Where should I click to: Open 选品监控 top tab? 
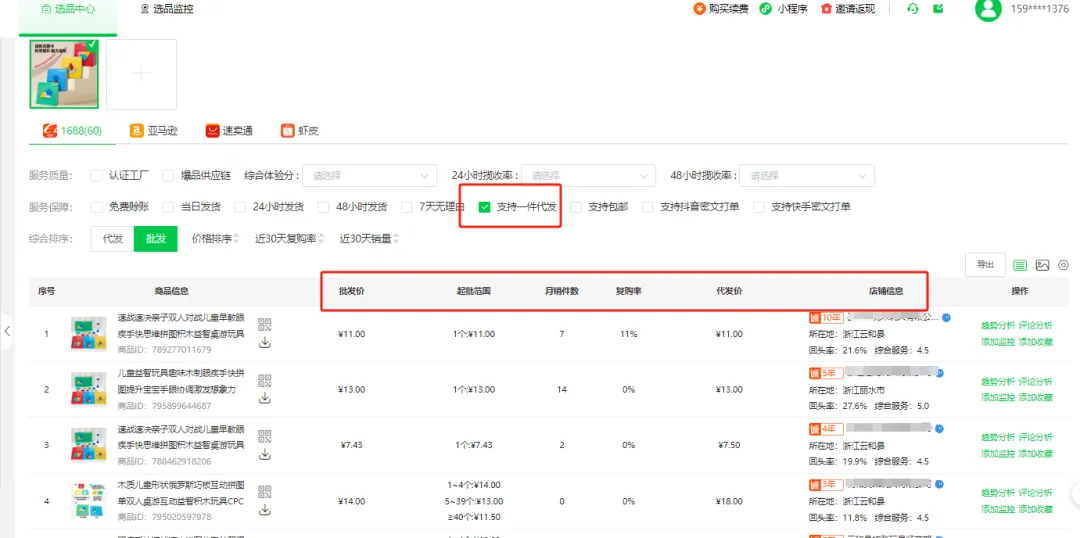pos(167,9)
